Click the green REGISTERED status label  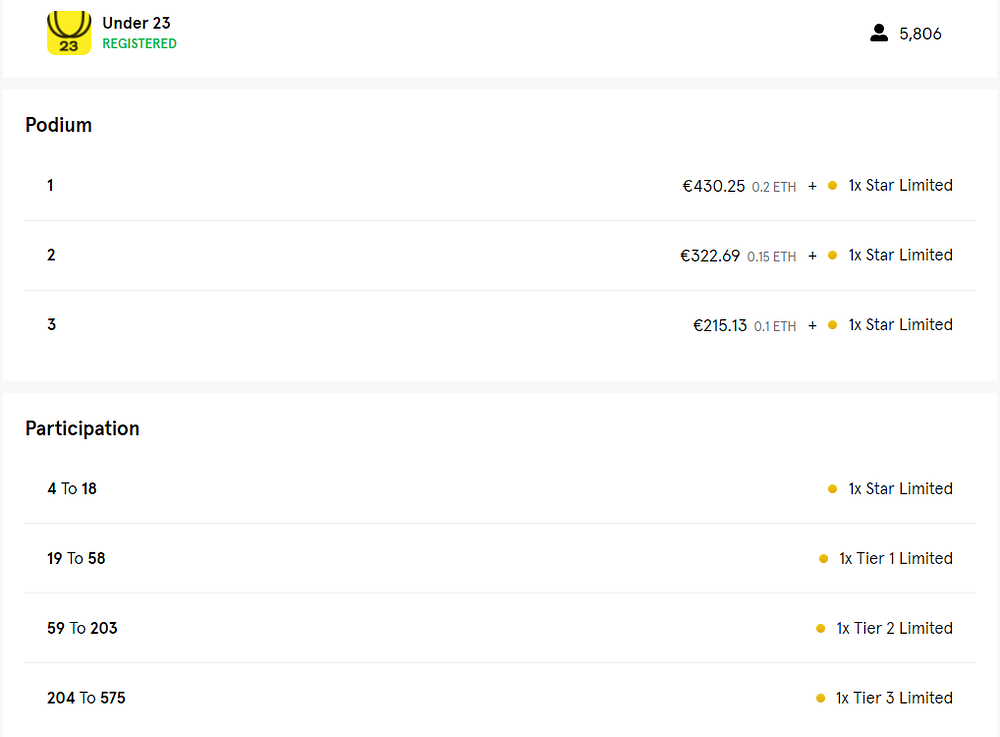pos(140,43)
